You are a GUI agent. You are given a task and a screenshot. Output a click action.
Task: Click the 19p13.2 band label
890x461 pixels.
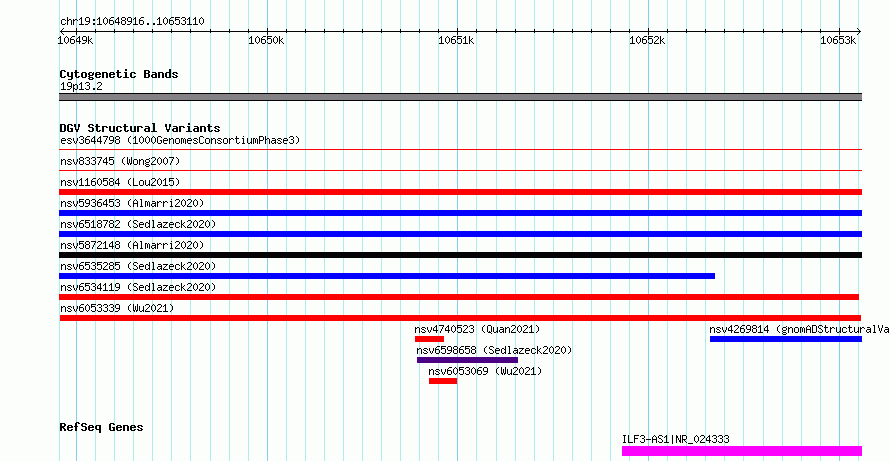pyautogui.click(x=81, y=87)
